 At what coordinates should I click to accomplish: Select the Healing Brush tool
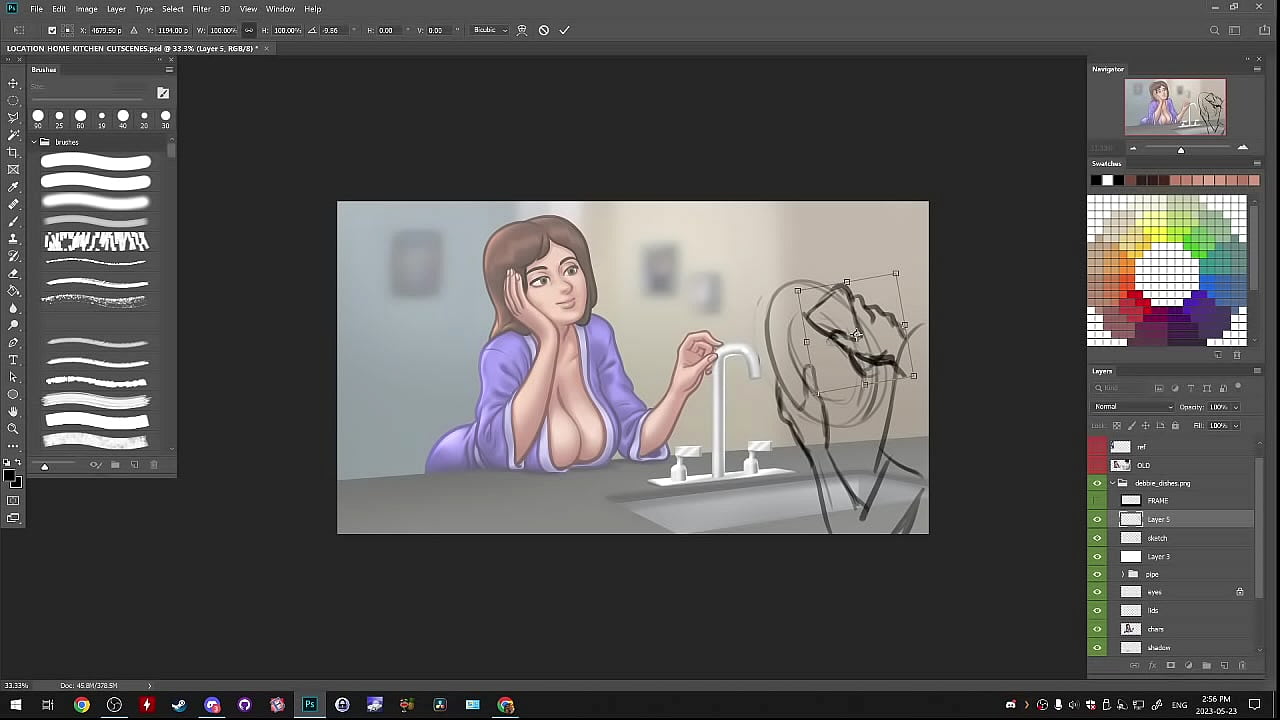(x=13, y=204)
